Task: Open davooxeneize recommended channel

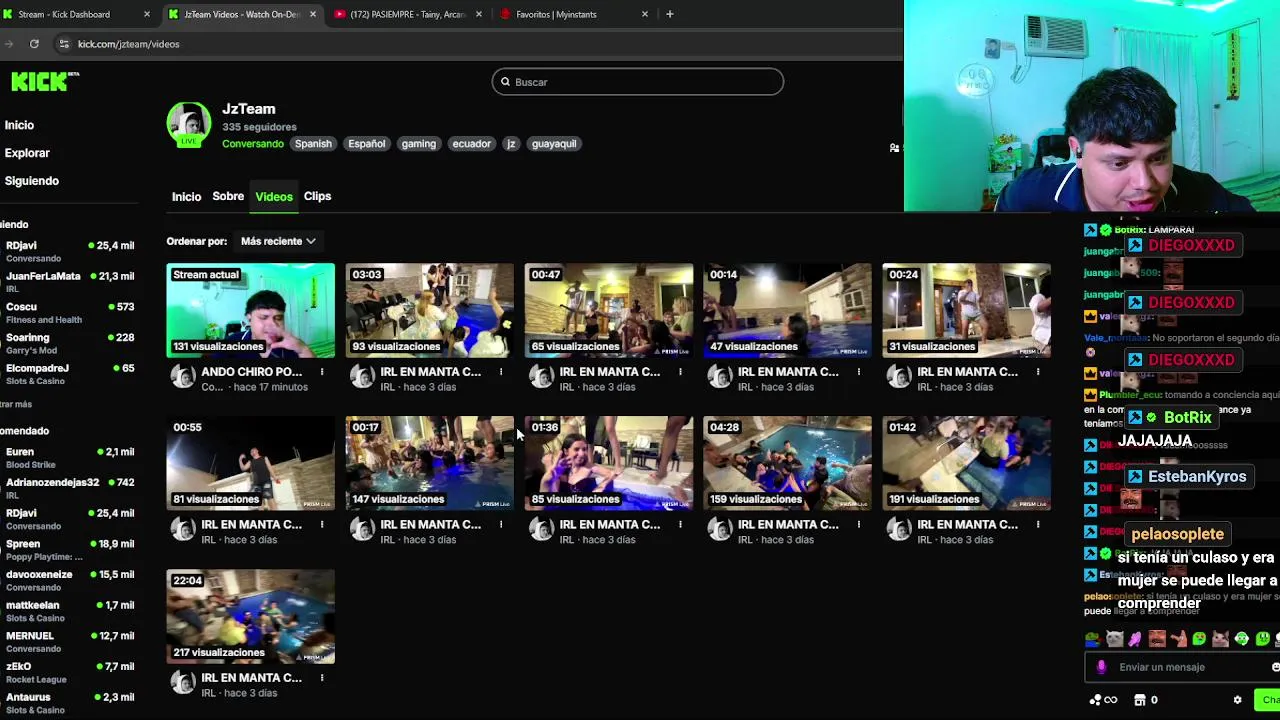Action: (x=68, y=580)
